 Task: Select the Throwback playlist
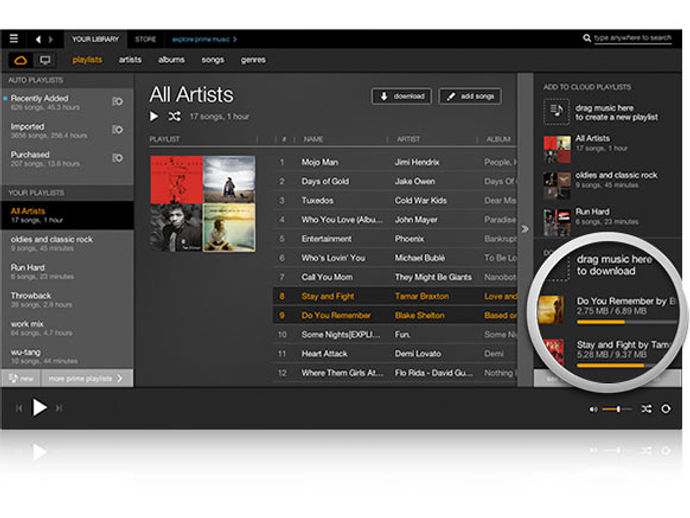[x=67, y=300]
